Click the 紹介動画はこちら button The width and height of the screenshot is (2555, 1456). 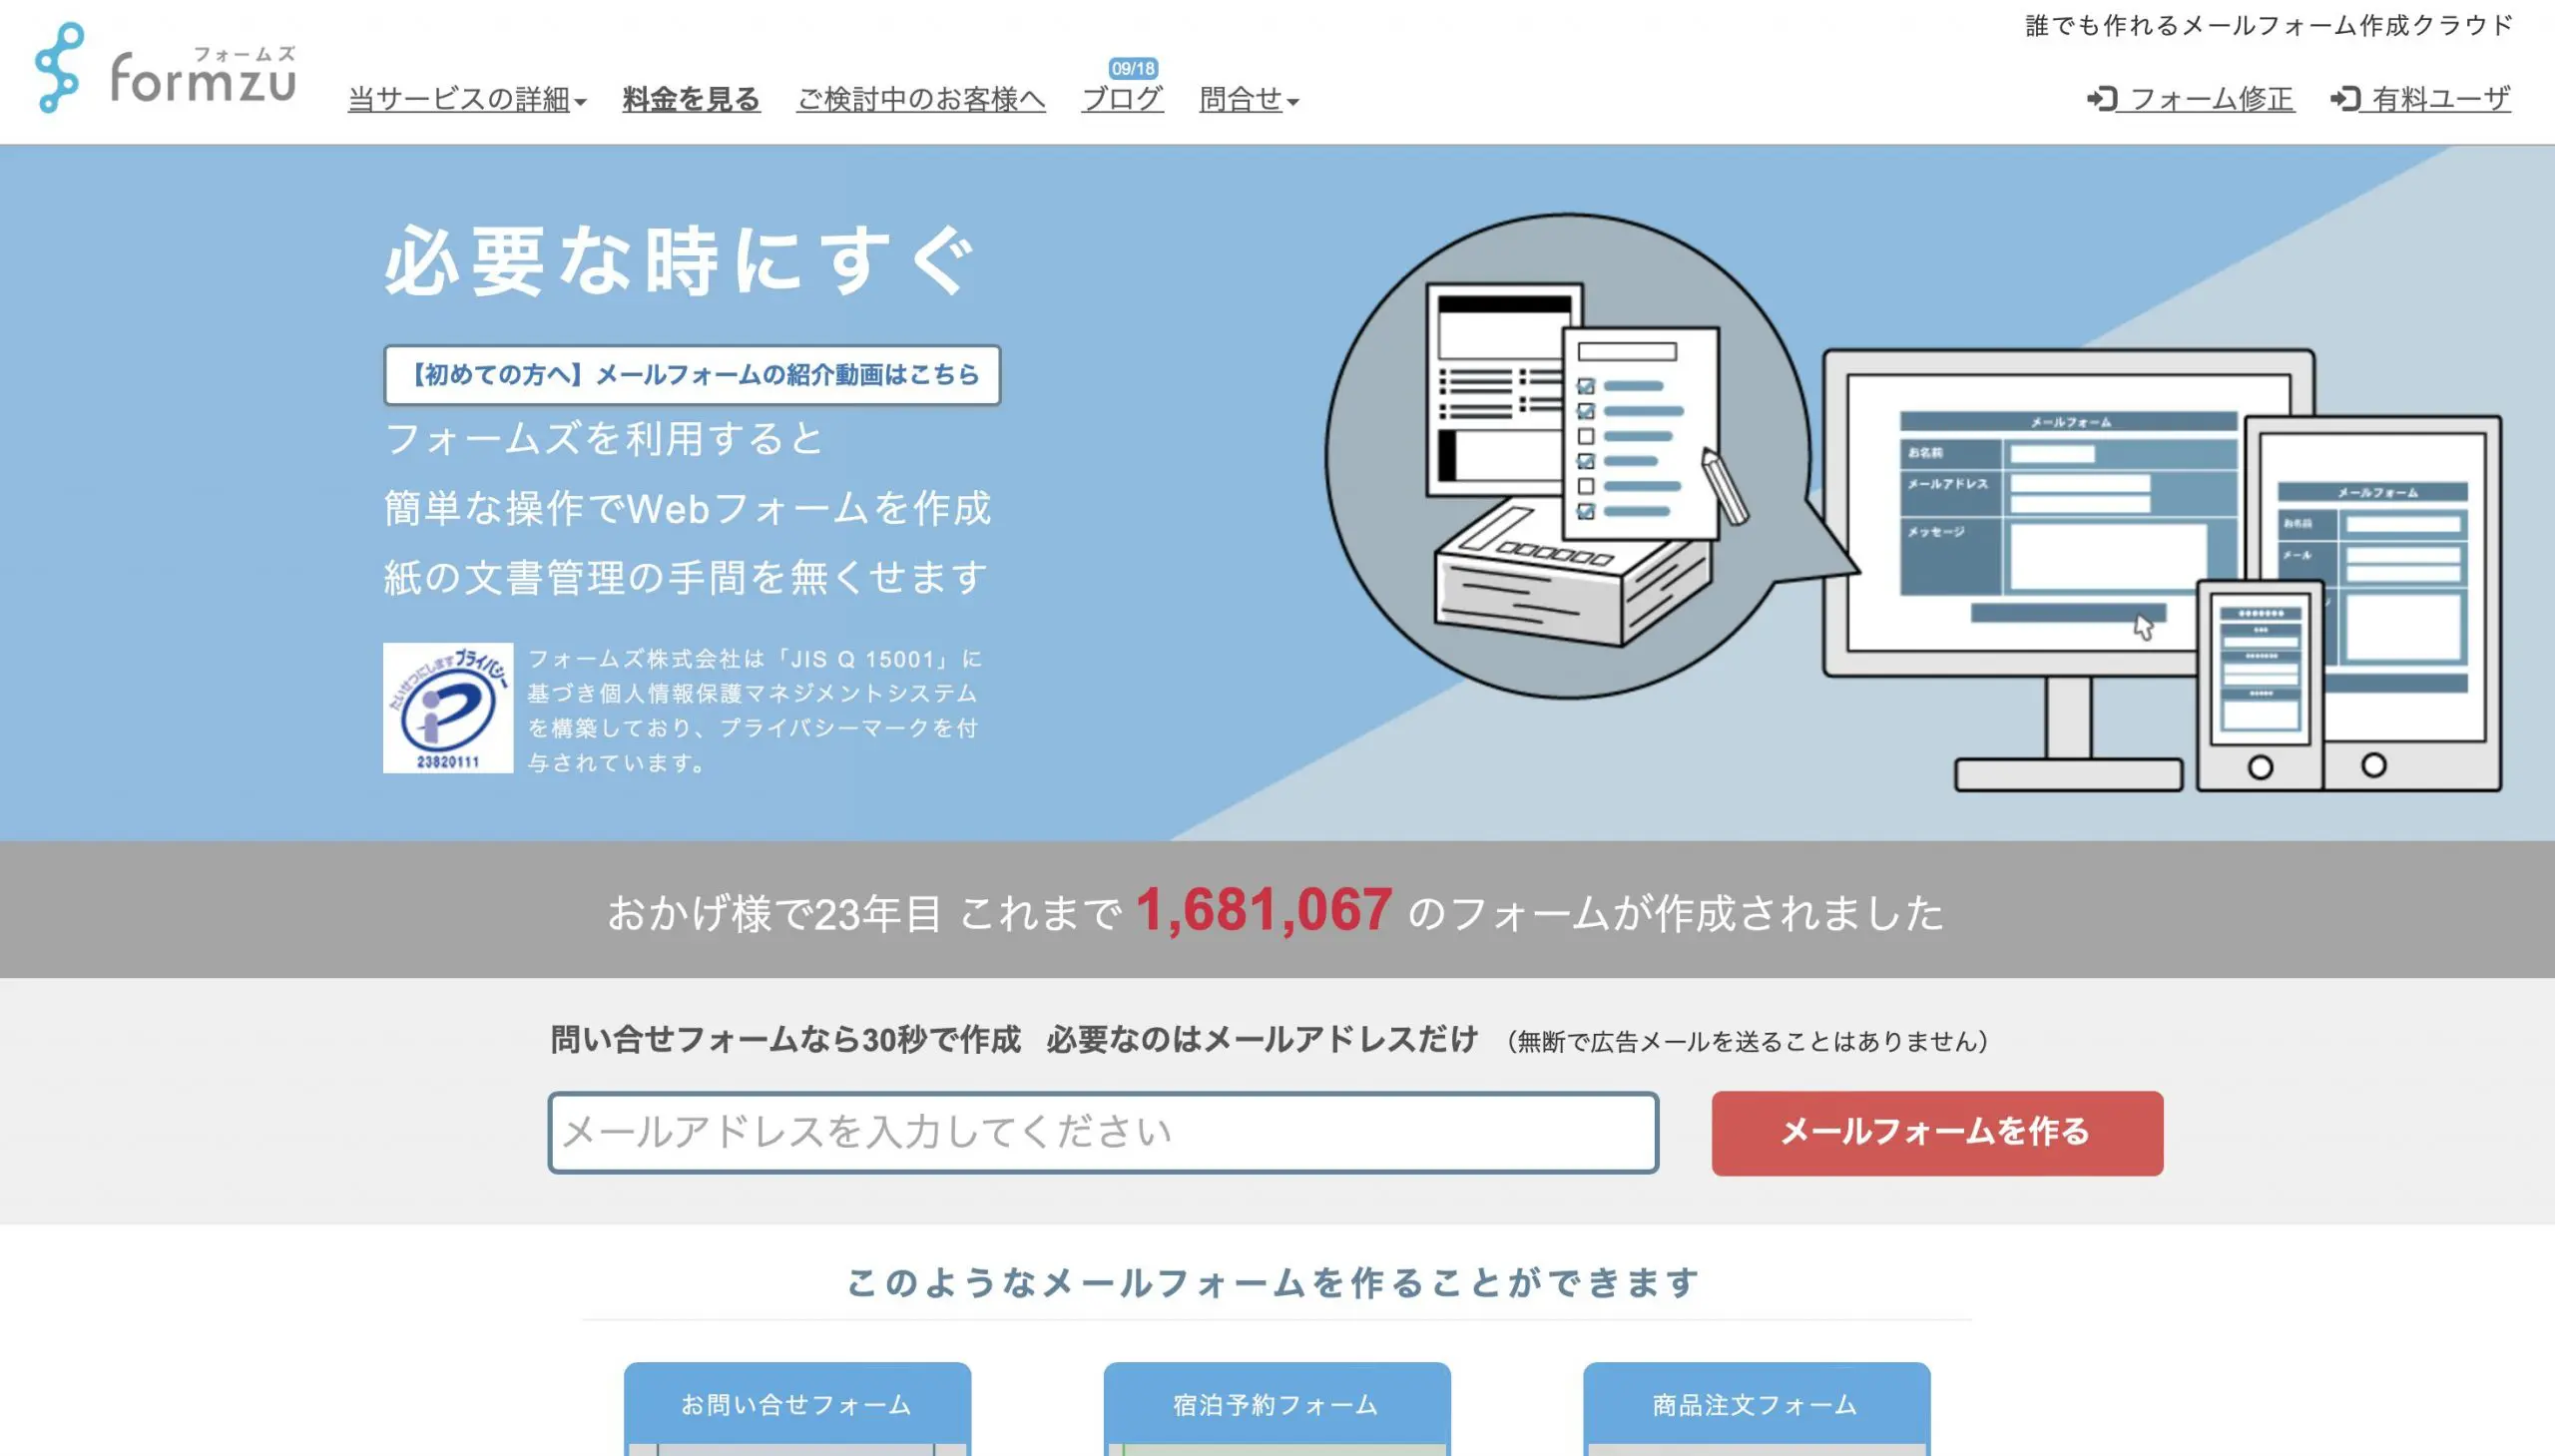coord(694,373)
